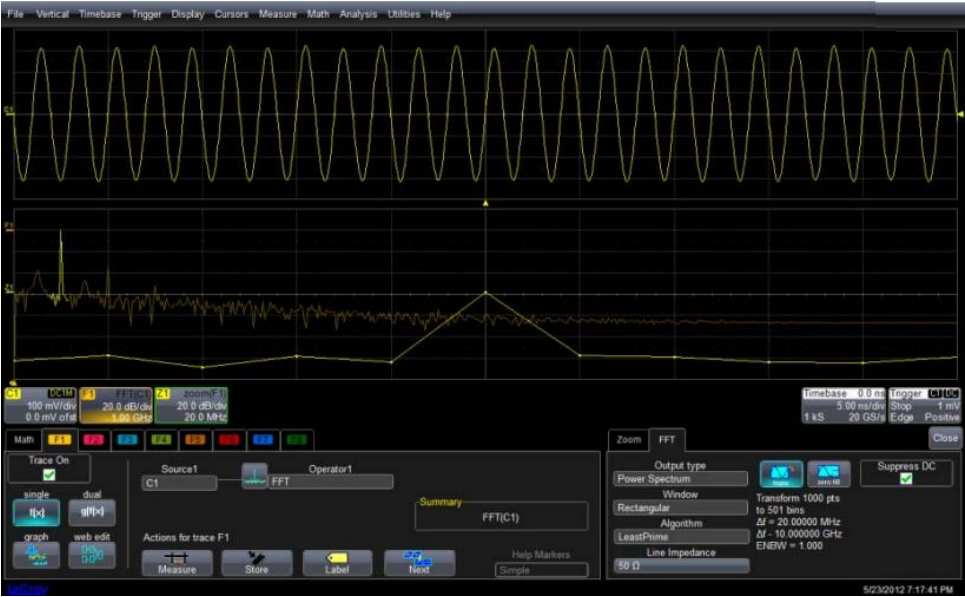This screenshot has height=597, width=965.
Task: Toggle the Trace On checkbox
Action: pyautogui.click(x=48, y=475)
